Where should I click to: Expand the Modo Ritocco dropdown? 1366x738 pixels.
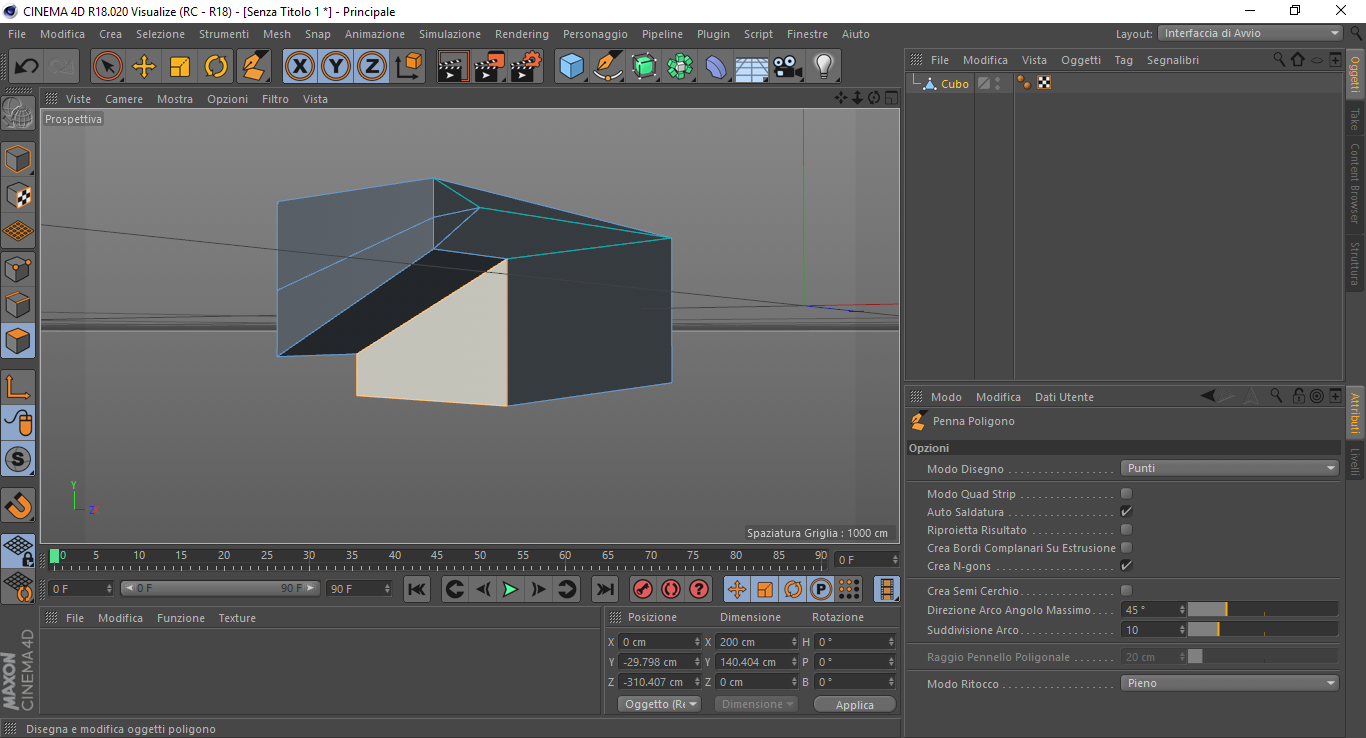[1229, 683]
